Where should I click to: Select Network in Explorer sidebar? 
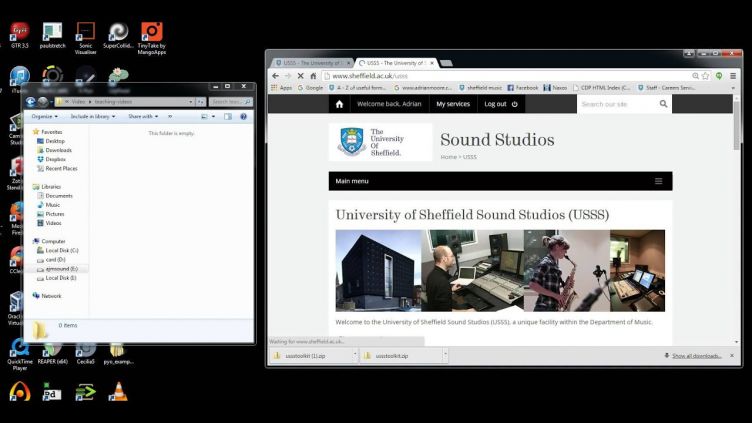coord(47,296)
